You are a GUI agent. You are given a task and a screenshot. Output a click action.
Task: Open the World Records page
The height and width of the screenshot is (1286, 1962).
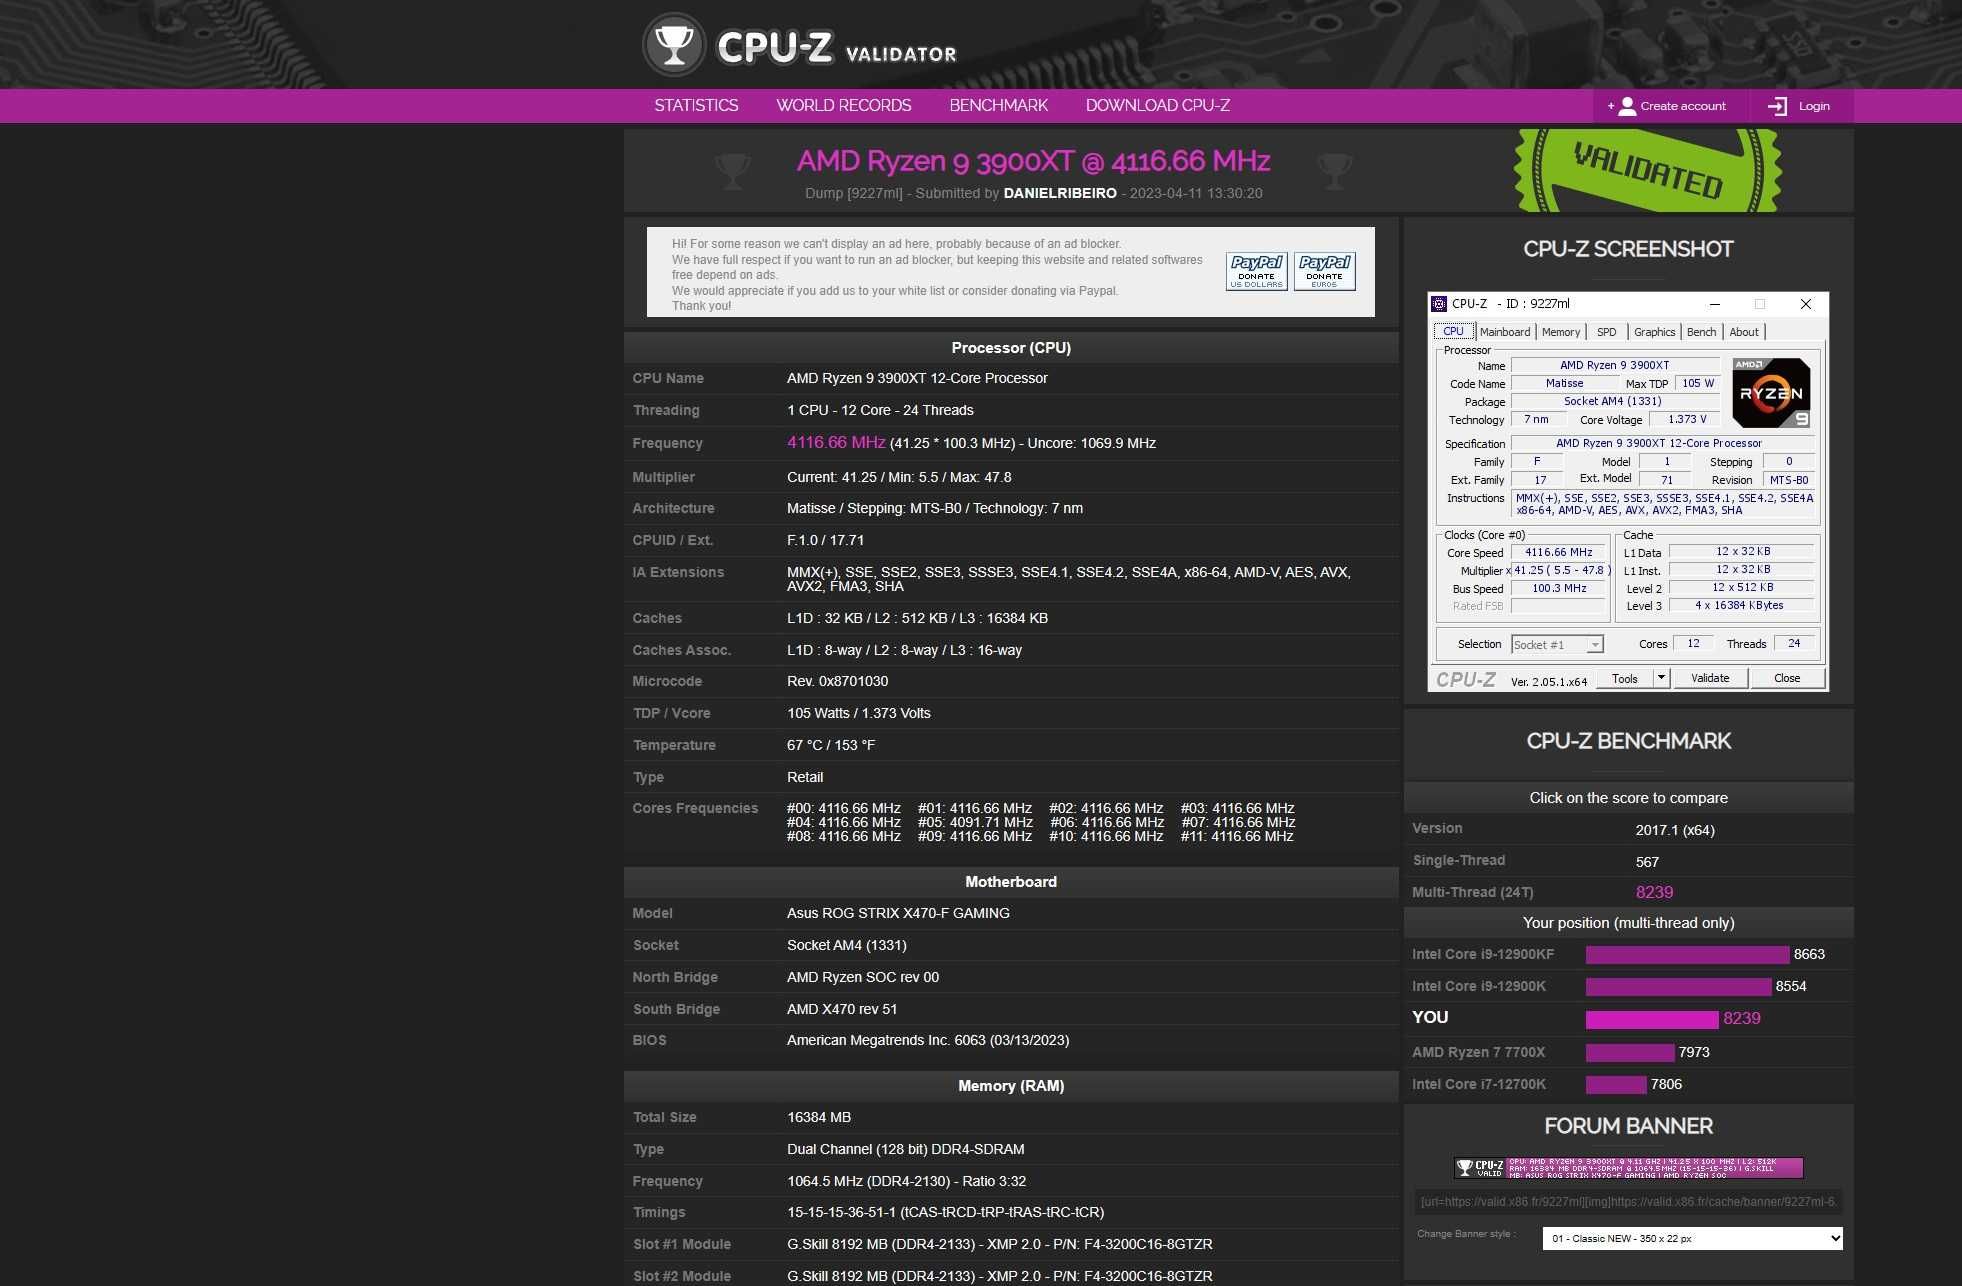click(x=844, y=105)
